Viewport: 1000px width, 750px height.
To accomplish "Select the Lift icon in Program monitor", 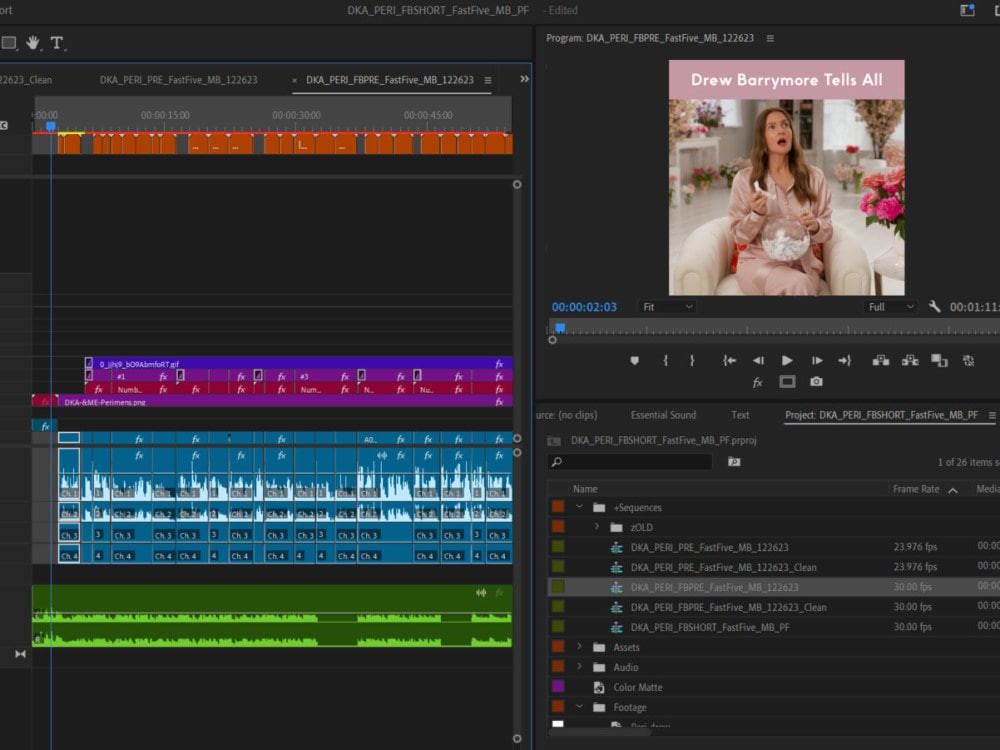I will (880, 360).
